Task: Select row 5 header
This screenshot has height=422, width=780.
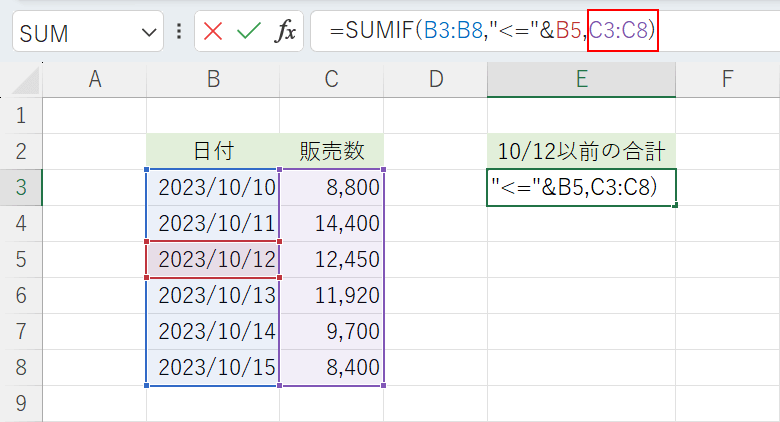Action: click(x=21, y=260)
